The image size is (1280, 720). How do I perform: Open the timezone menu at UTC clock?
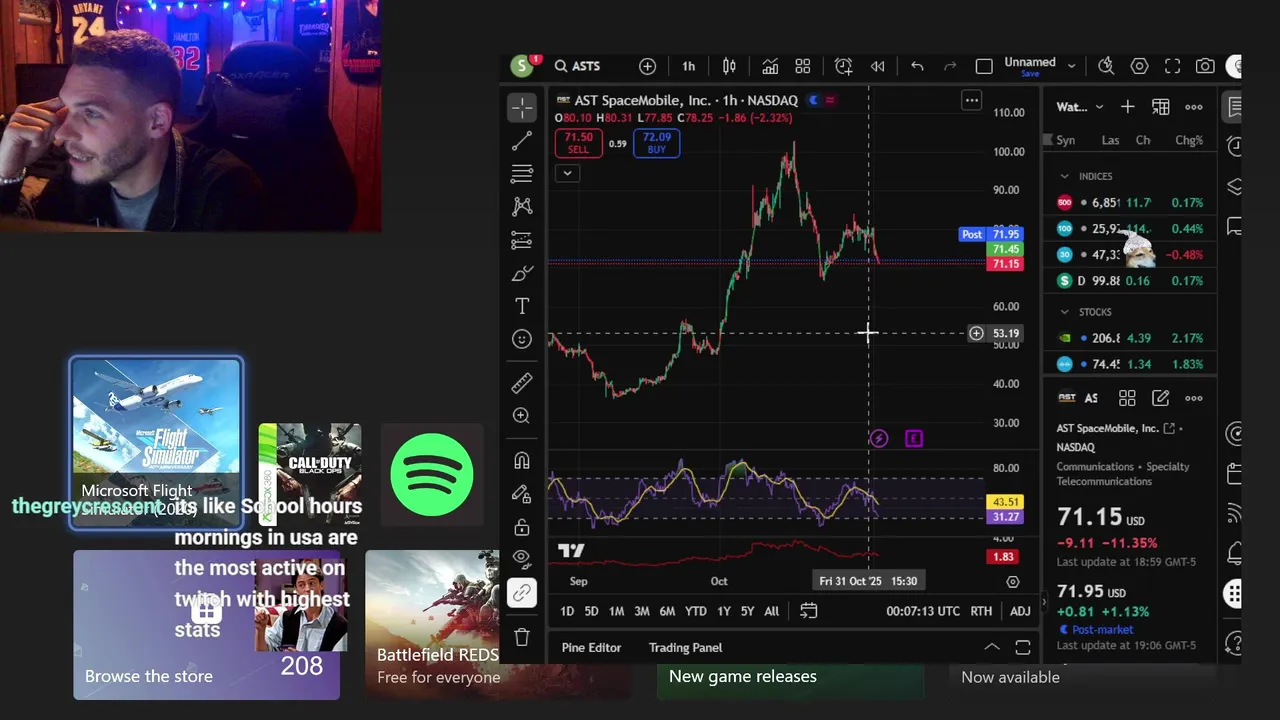tap(923, 611)
